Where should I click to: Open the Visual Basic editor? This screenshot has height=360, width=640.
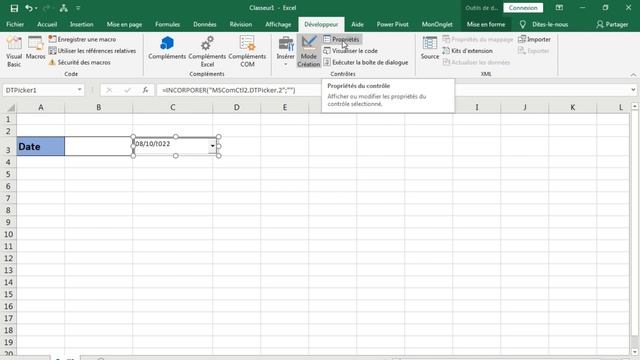click(x=14, y=51)
